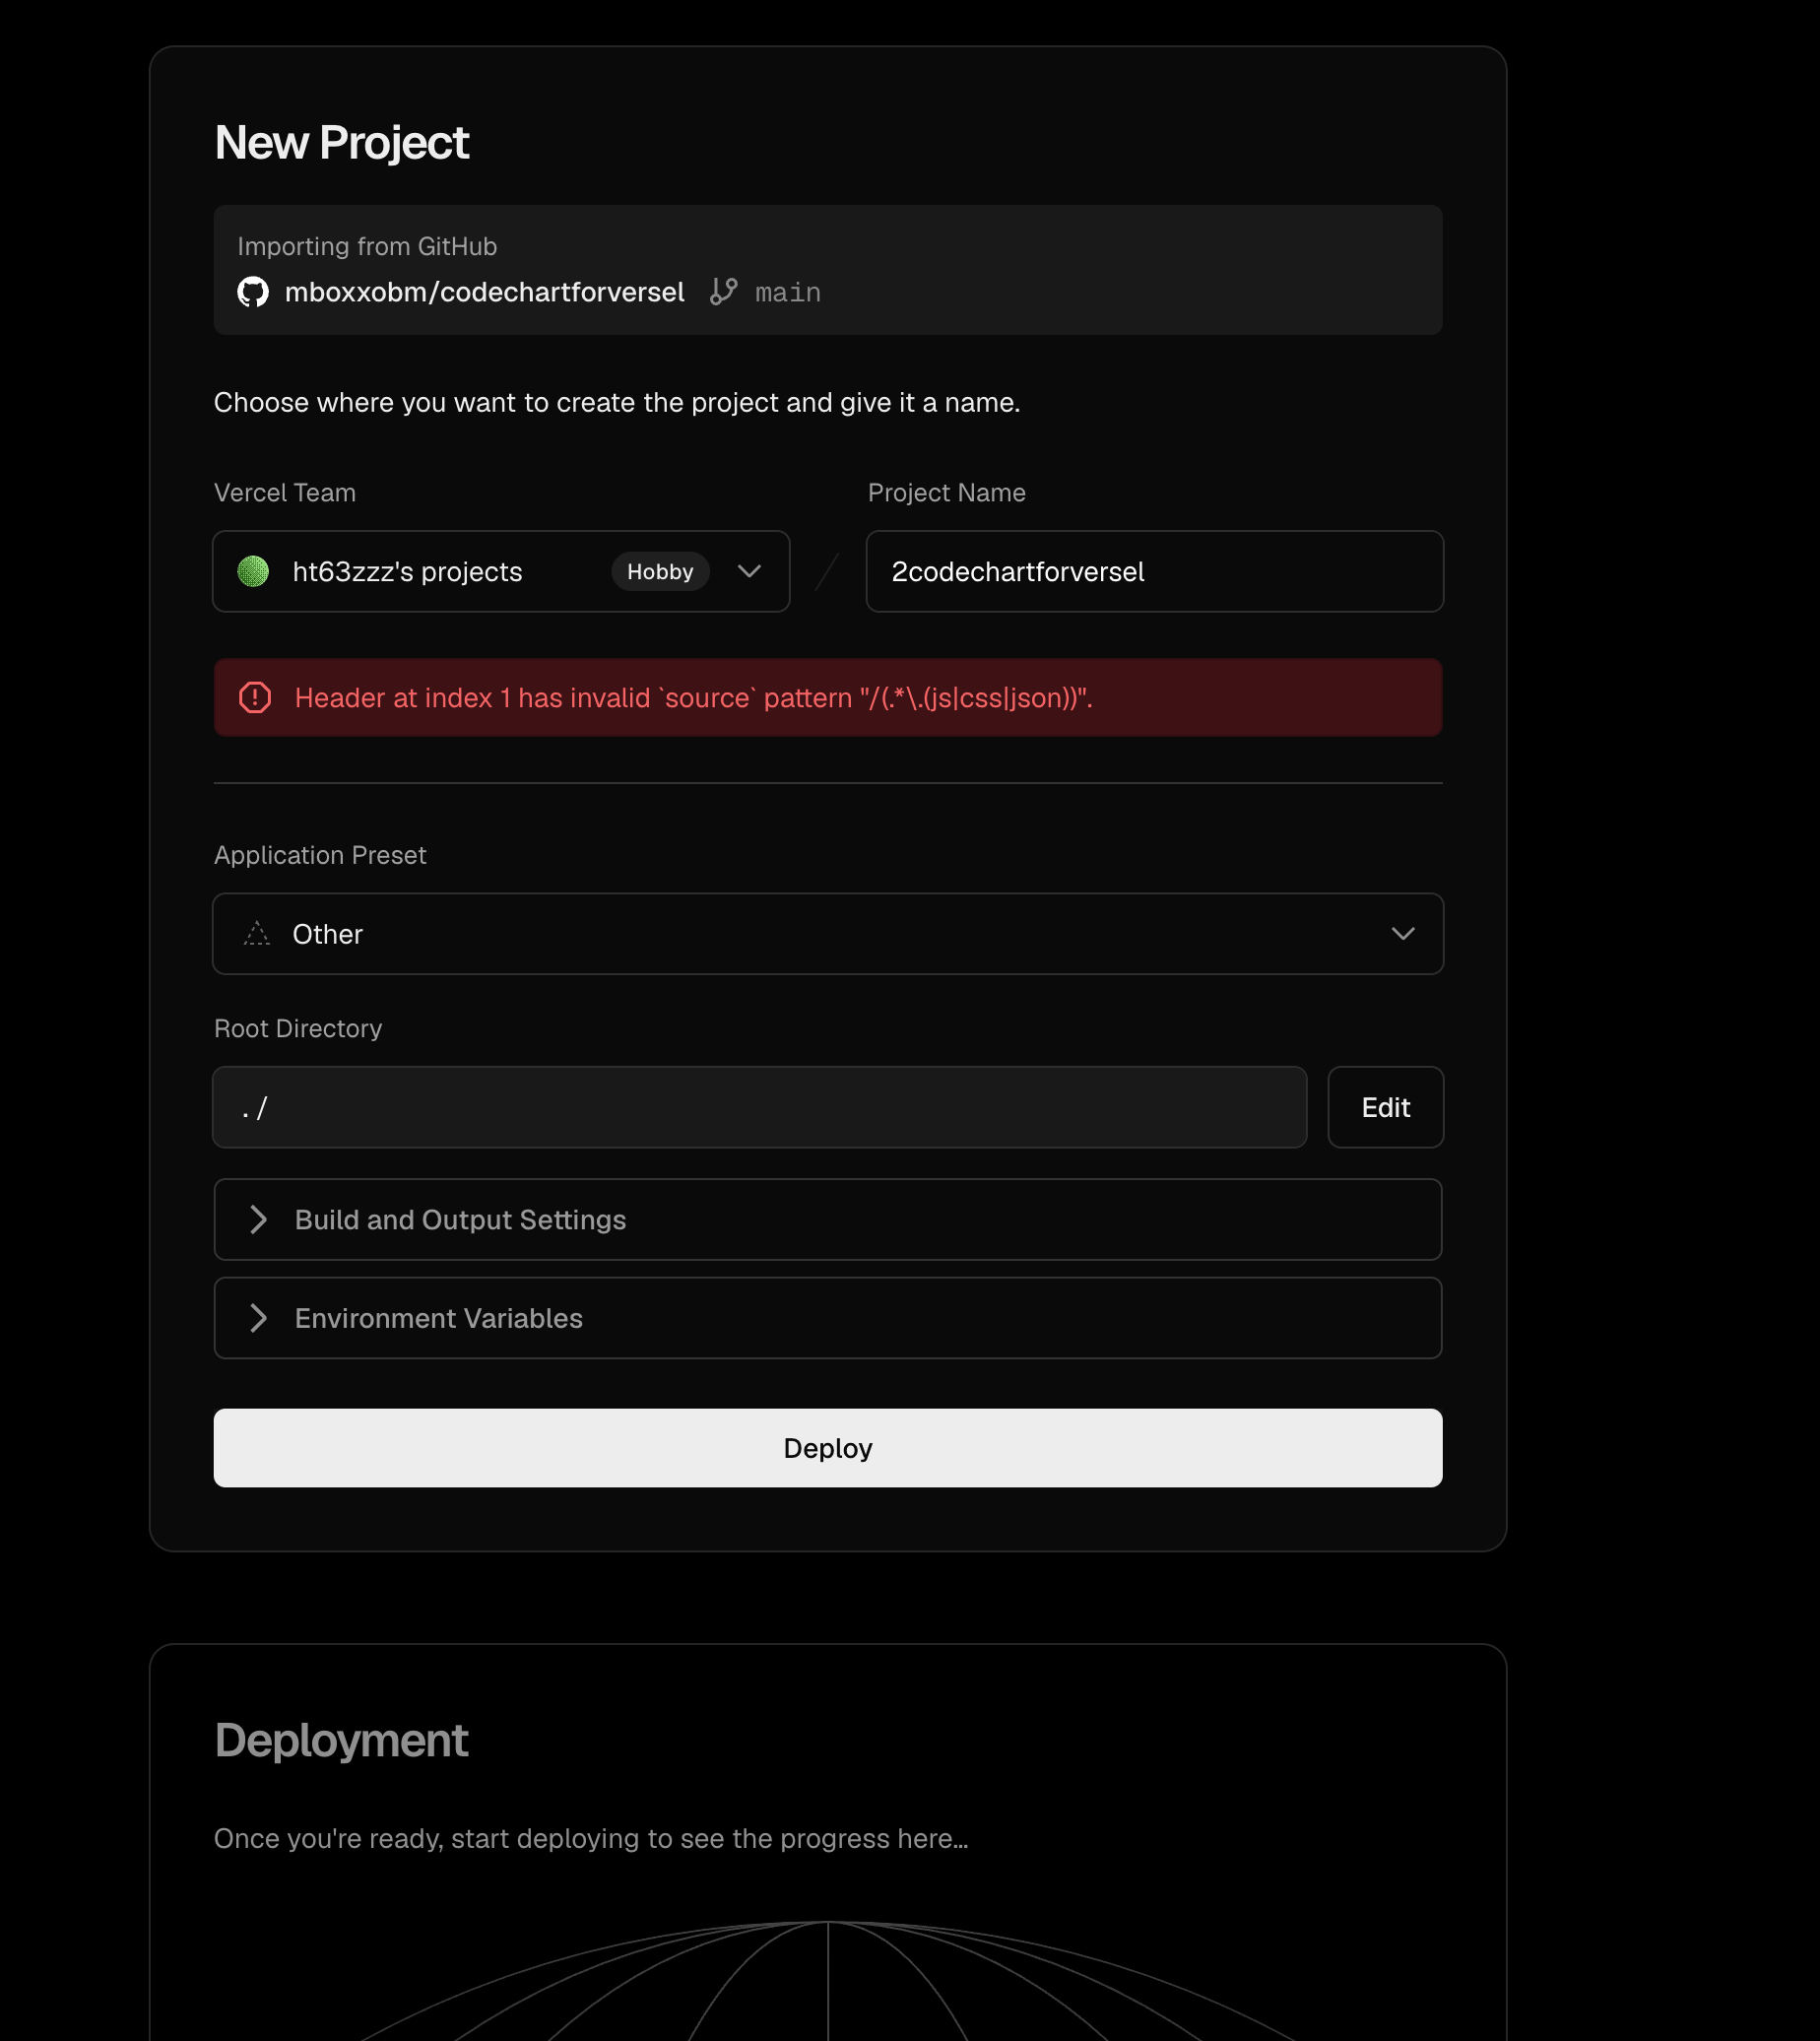The width and height of the screenshot is (1820, 2041).
Task: Click the Edit root directory button
Action: point(1385,1107)
